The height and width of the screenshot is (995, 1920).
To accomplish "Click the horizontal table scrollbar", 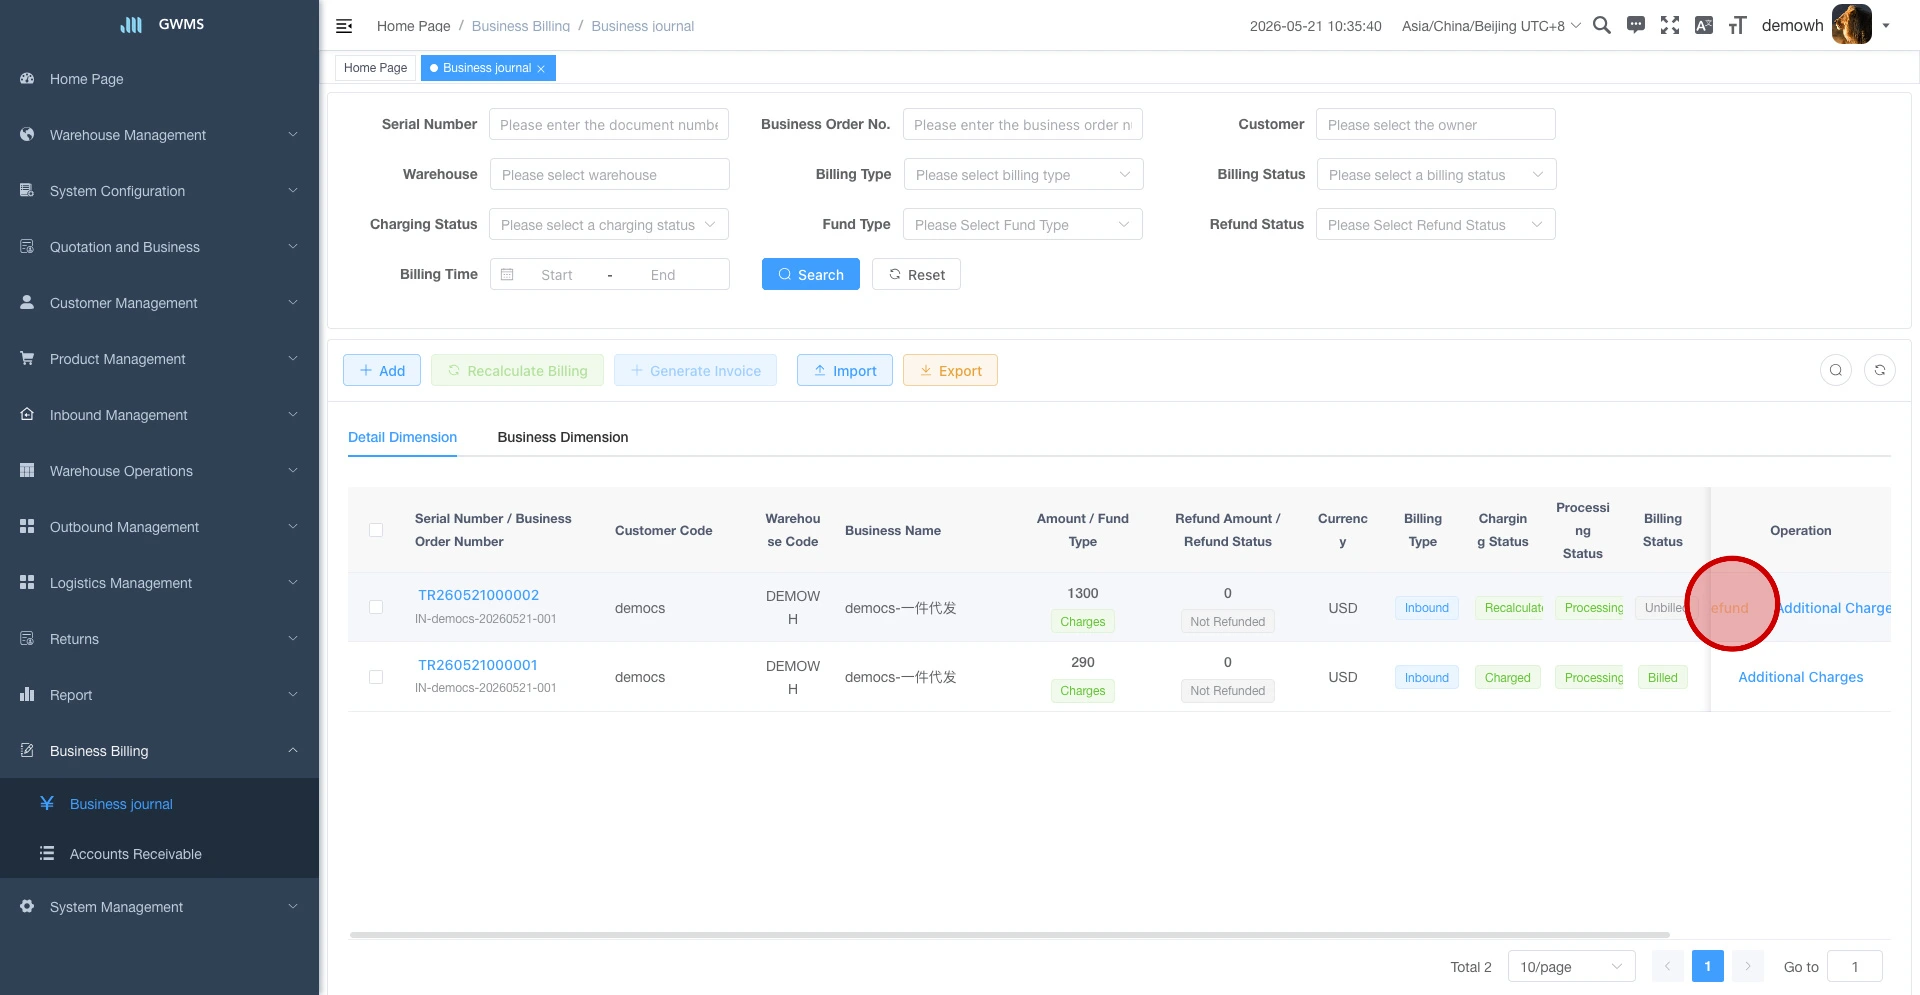I will pyautogui.click(x=1009, y=935).
